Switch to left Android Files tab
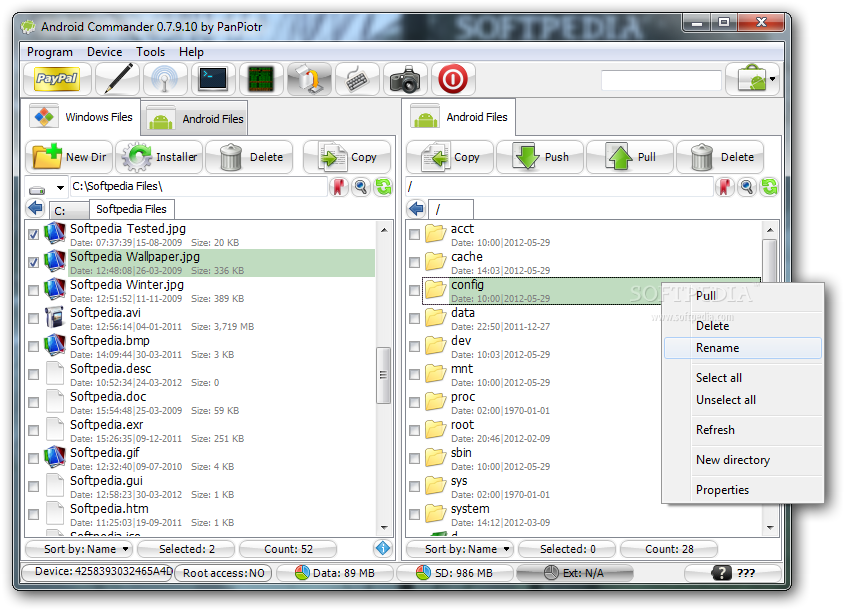Screen dimensions: 845x611 click(x=195, y=119)
